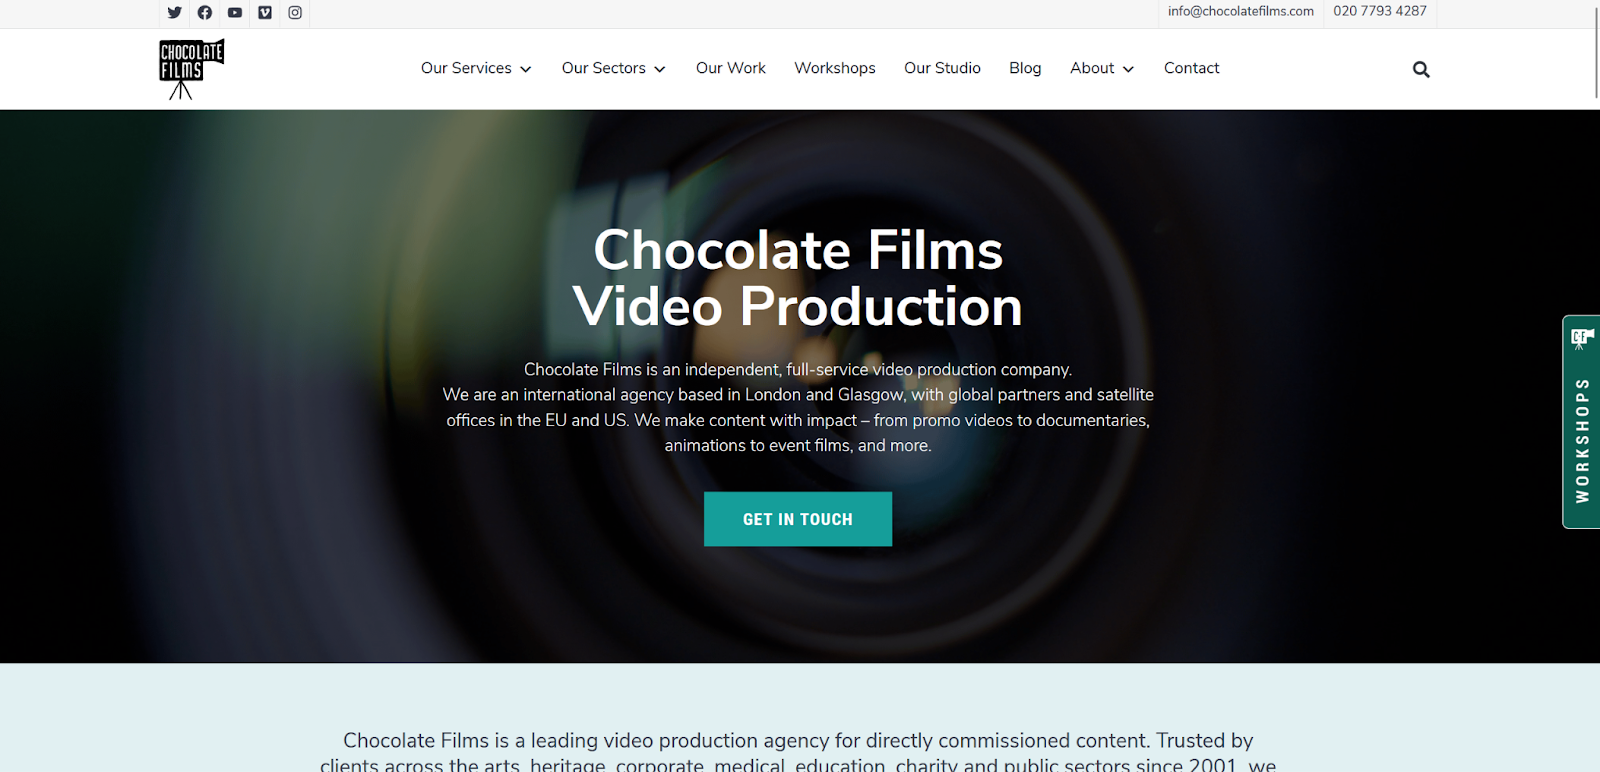The height and width of the screenshot is (772, 1600).
Task: Click the camera icon on Workshops tab
Action: tap(1582, 339)
